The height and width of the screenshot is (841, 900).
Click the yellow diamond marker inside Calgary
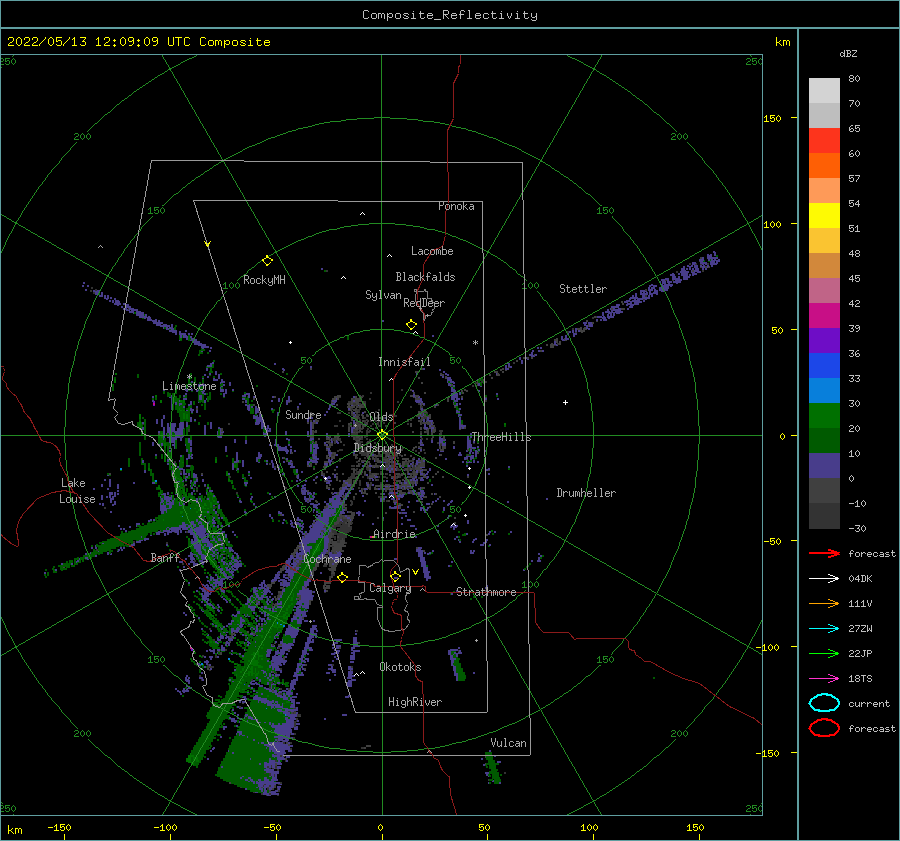pos(395,576)
